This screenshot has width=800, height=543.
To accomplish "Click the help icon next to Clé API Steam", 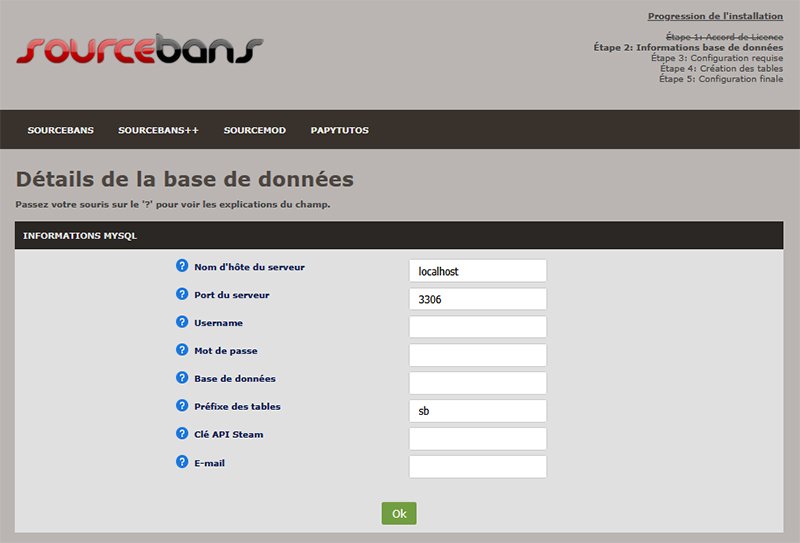I will (182, 434).
